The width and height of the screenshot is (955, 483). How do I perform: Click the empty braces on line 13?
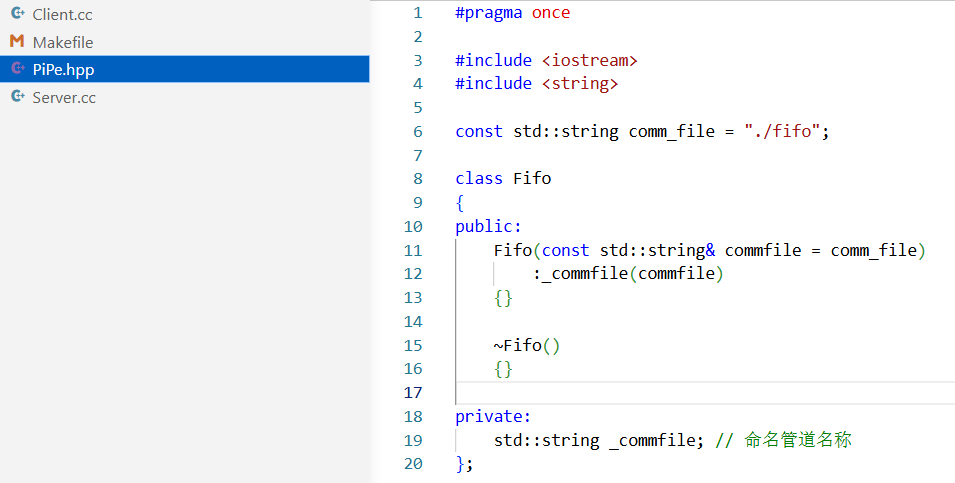(503, 298)
